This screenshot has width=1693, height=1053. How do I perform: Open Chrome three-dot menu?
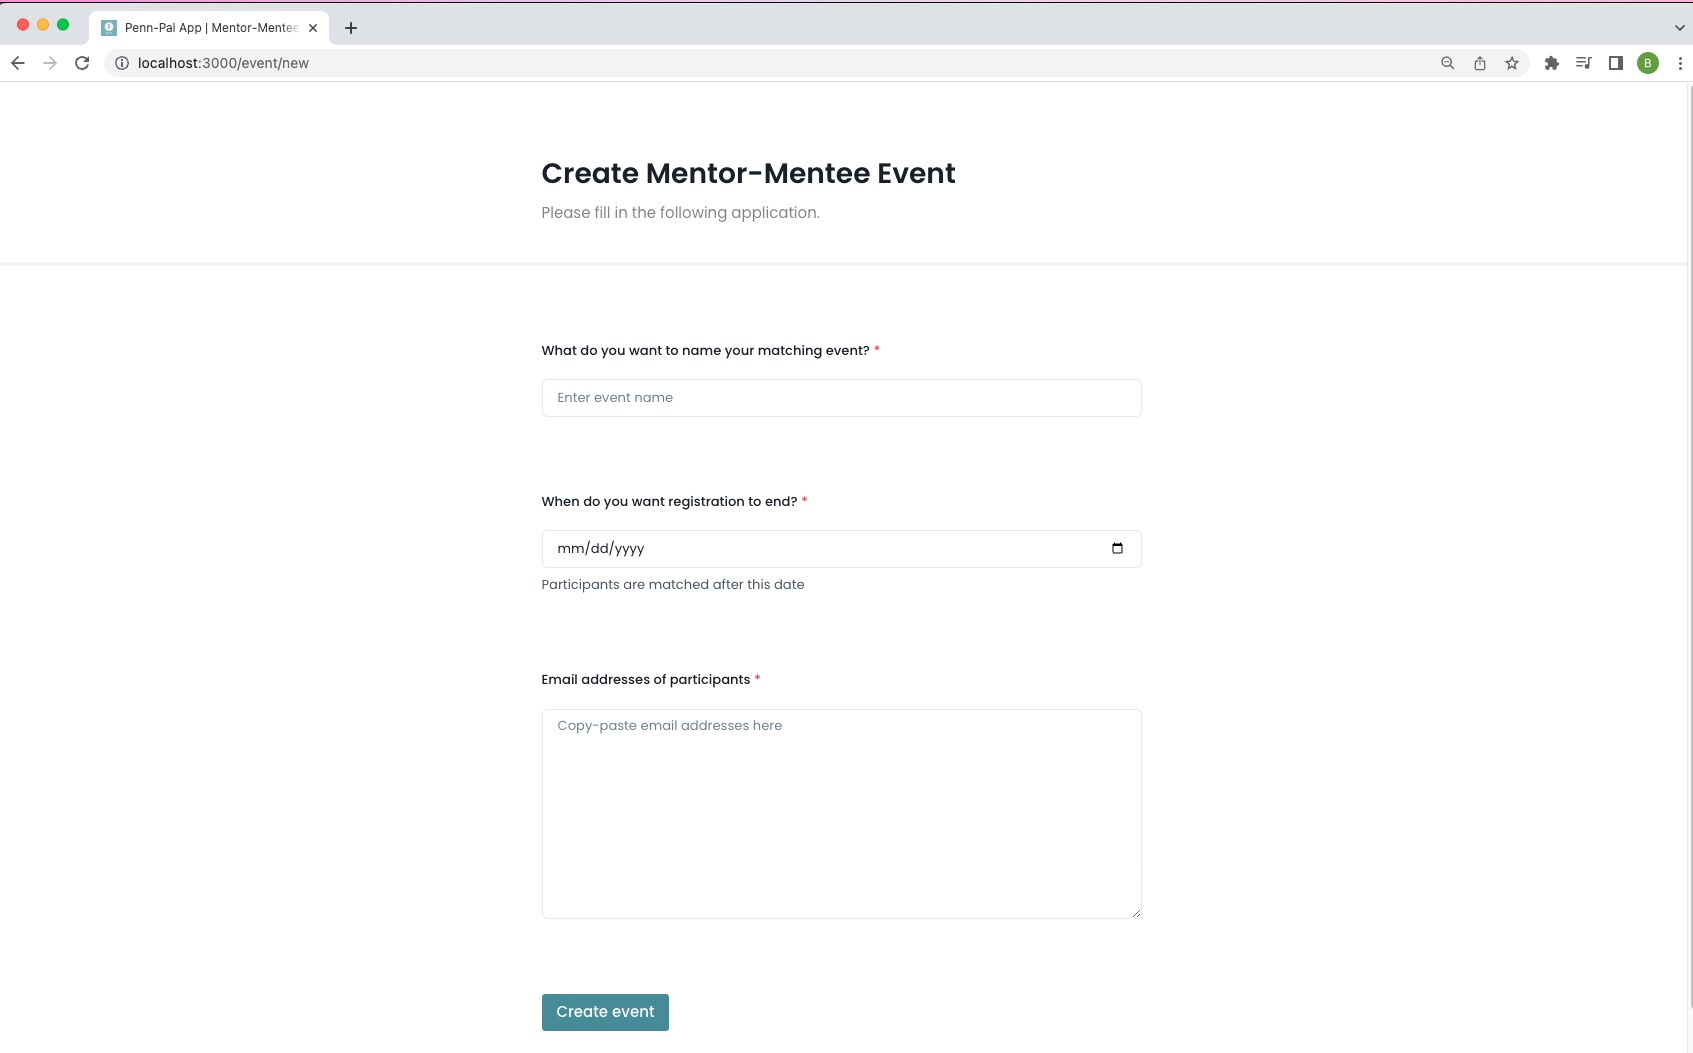coord(1680,63)
